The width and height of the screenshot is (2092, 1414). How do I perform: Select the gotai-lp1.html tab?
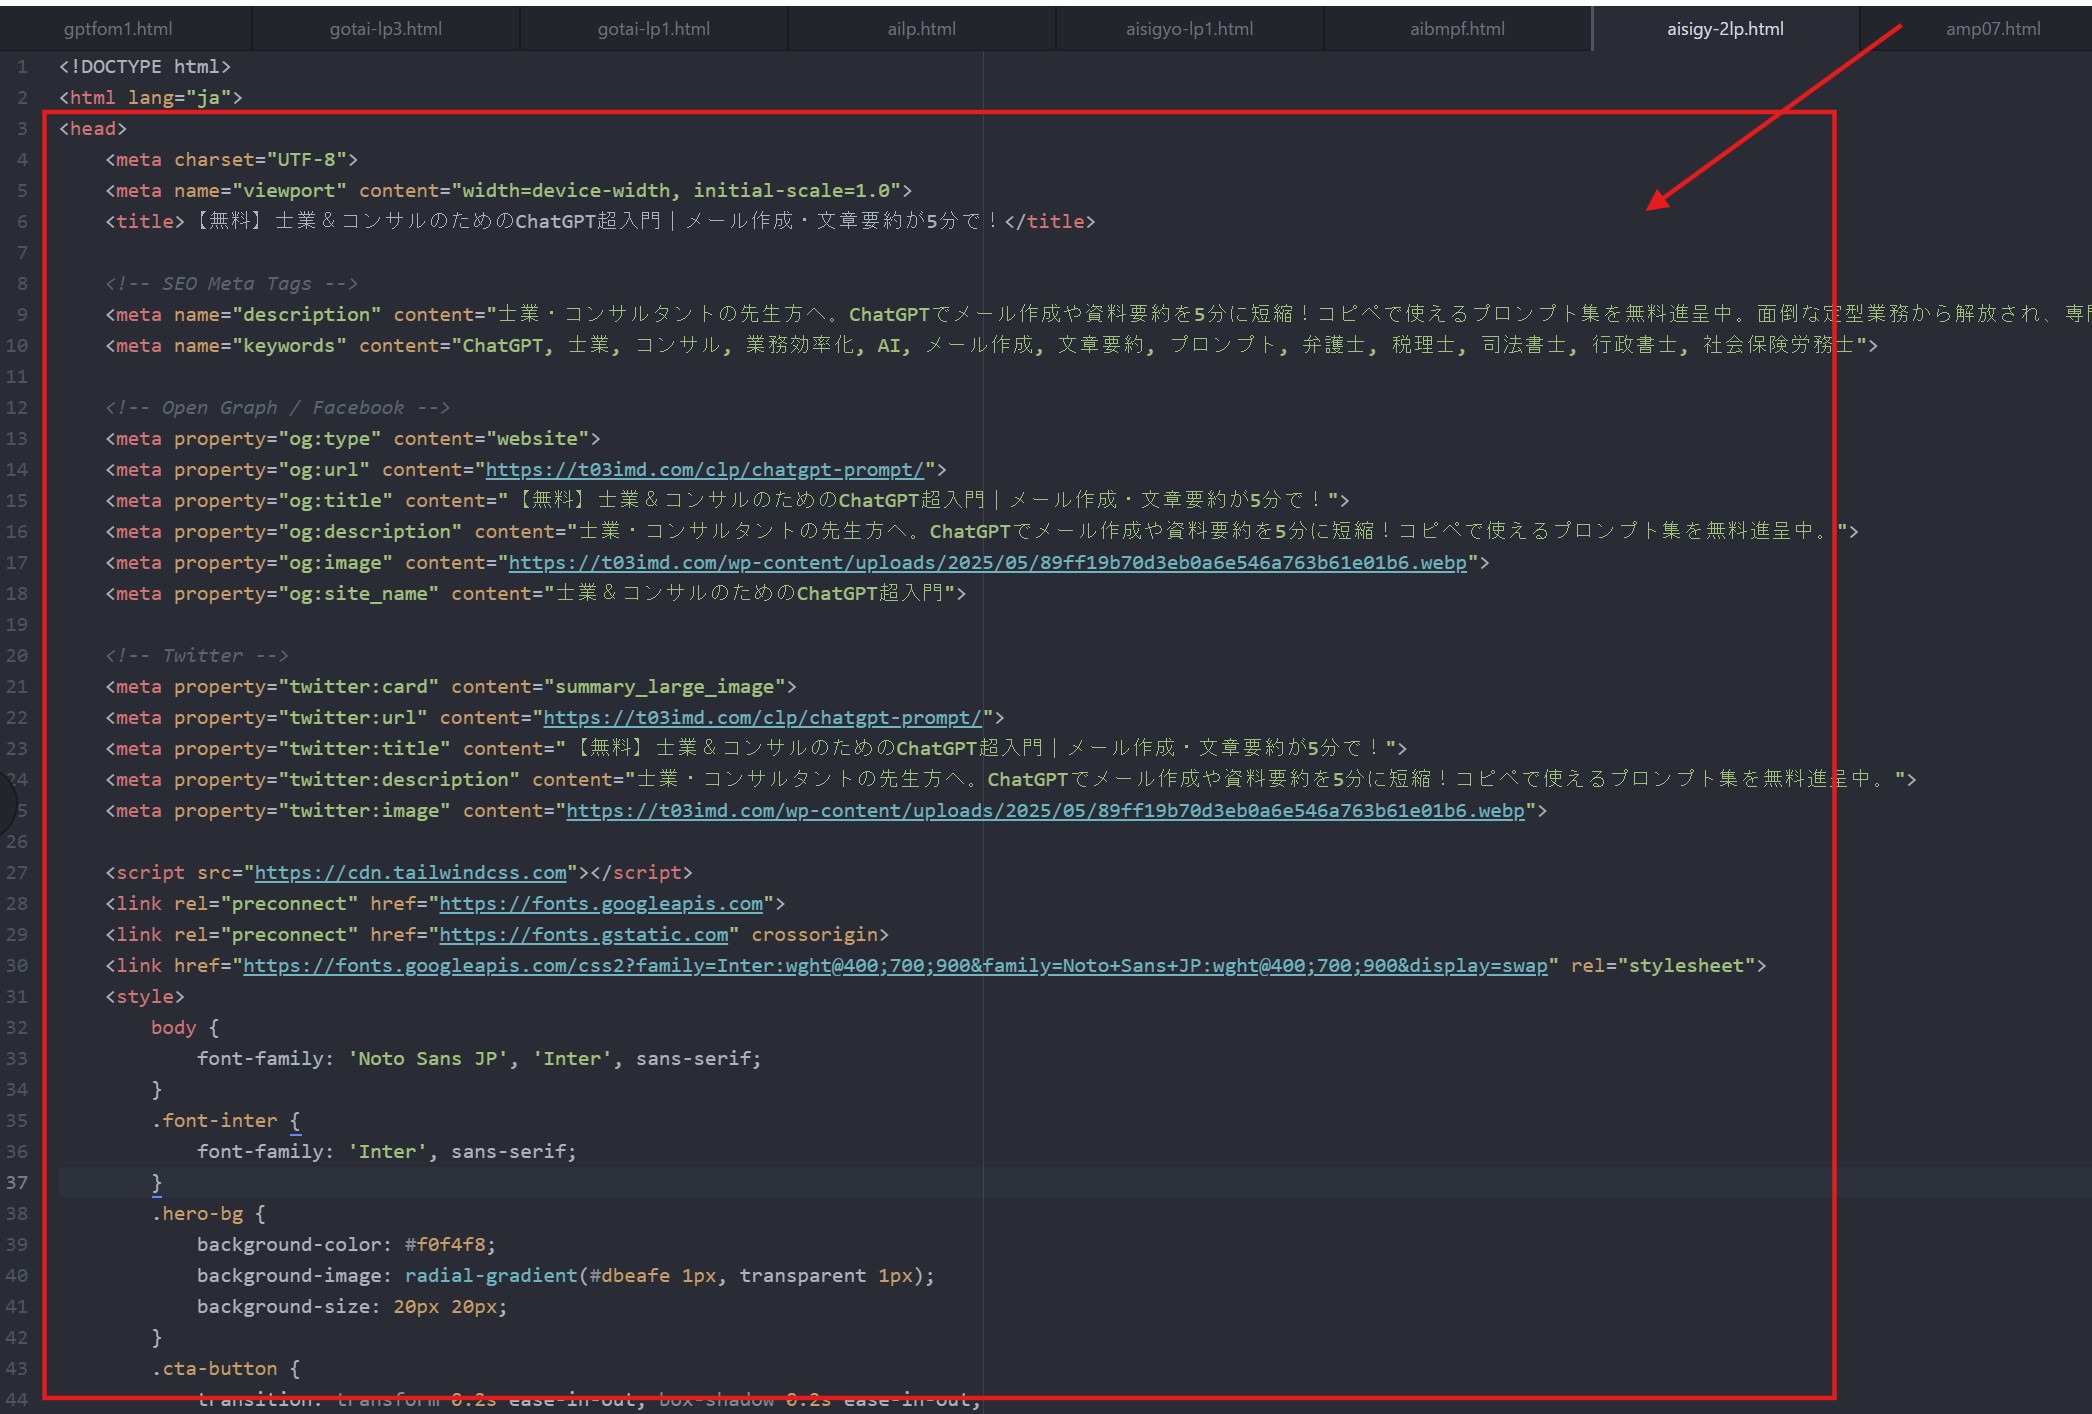[654, 29]
